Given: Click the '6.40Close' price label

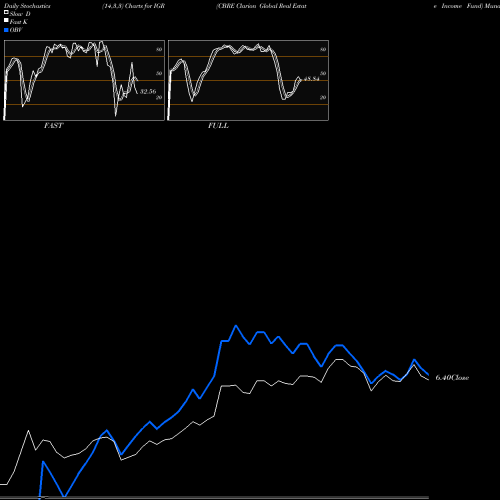Looking at the screenshot, I should [452, 377].
